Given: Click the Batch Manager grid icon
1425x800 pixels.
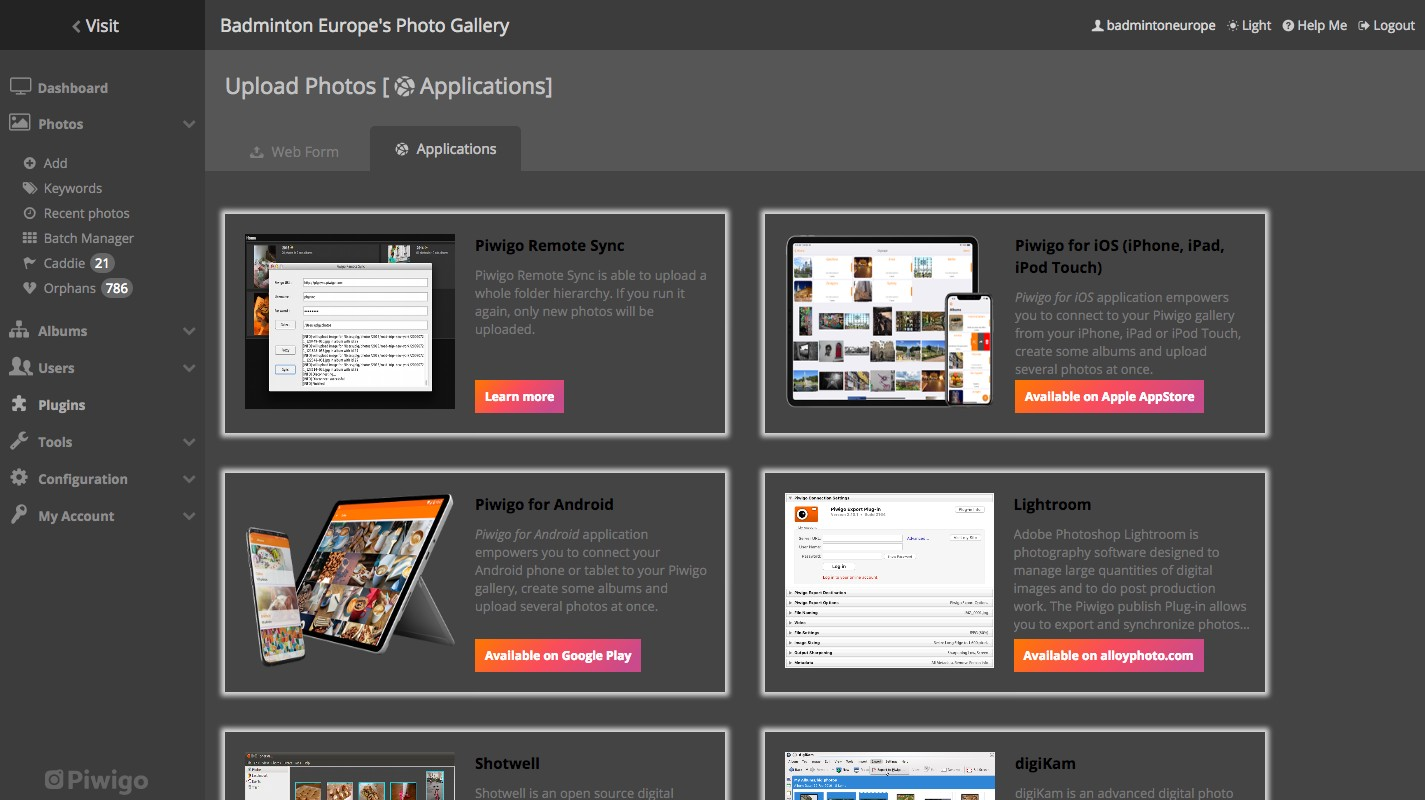Looking at the screenshot, I should (30, 238).
